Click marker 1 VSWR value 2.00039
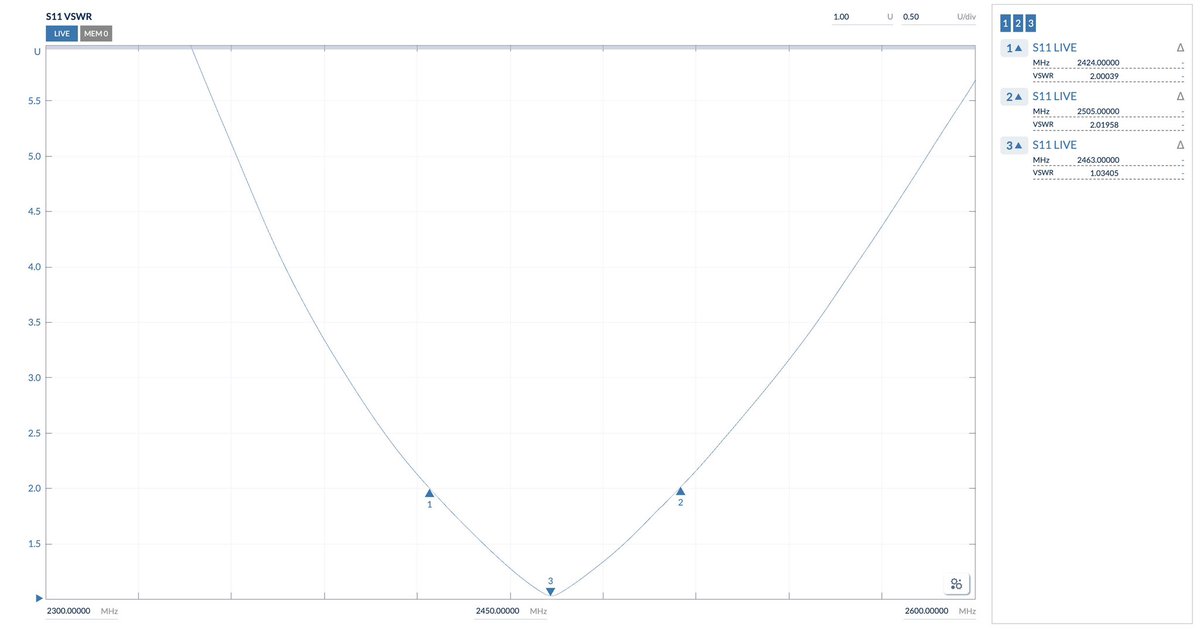1200x630 pixels. point(1104,75)
